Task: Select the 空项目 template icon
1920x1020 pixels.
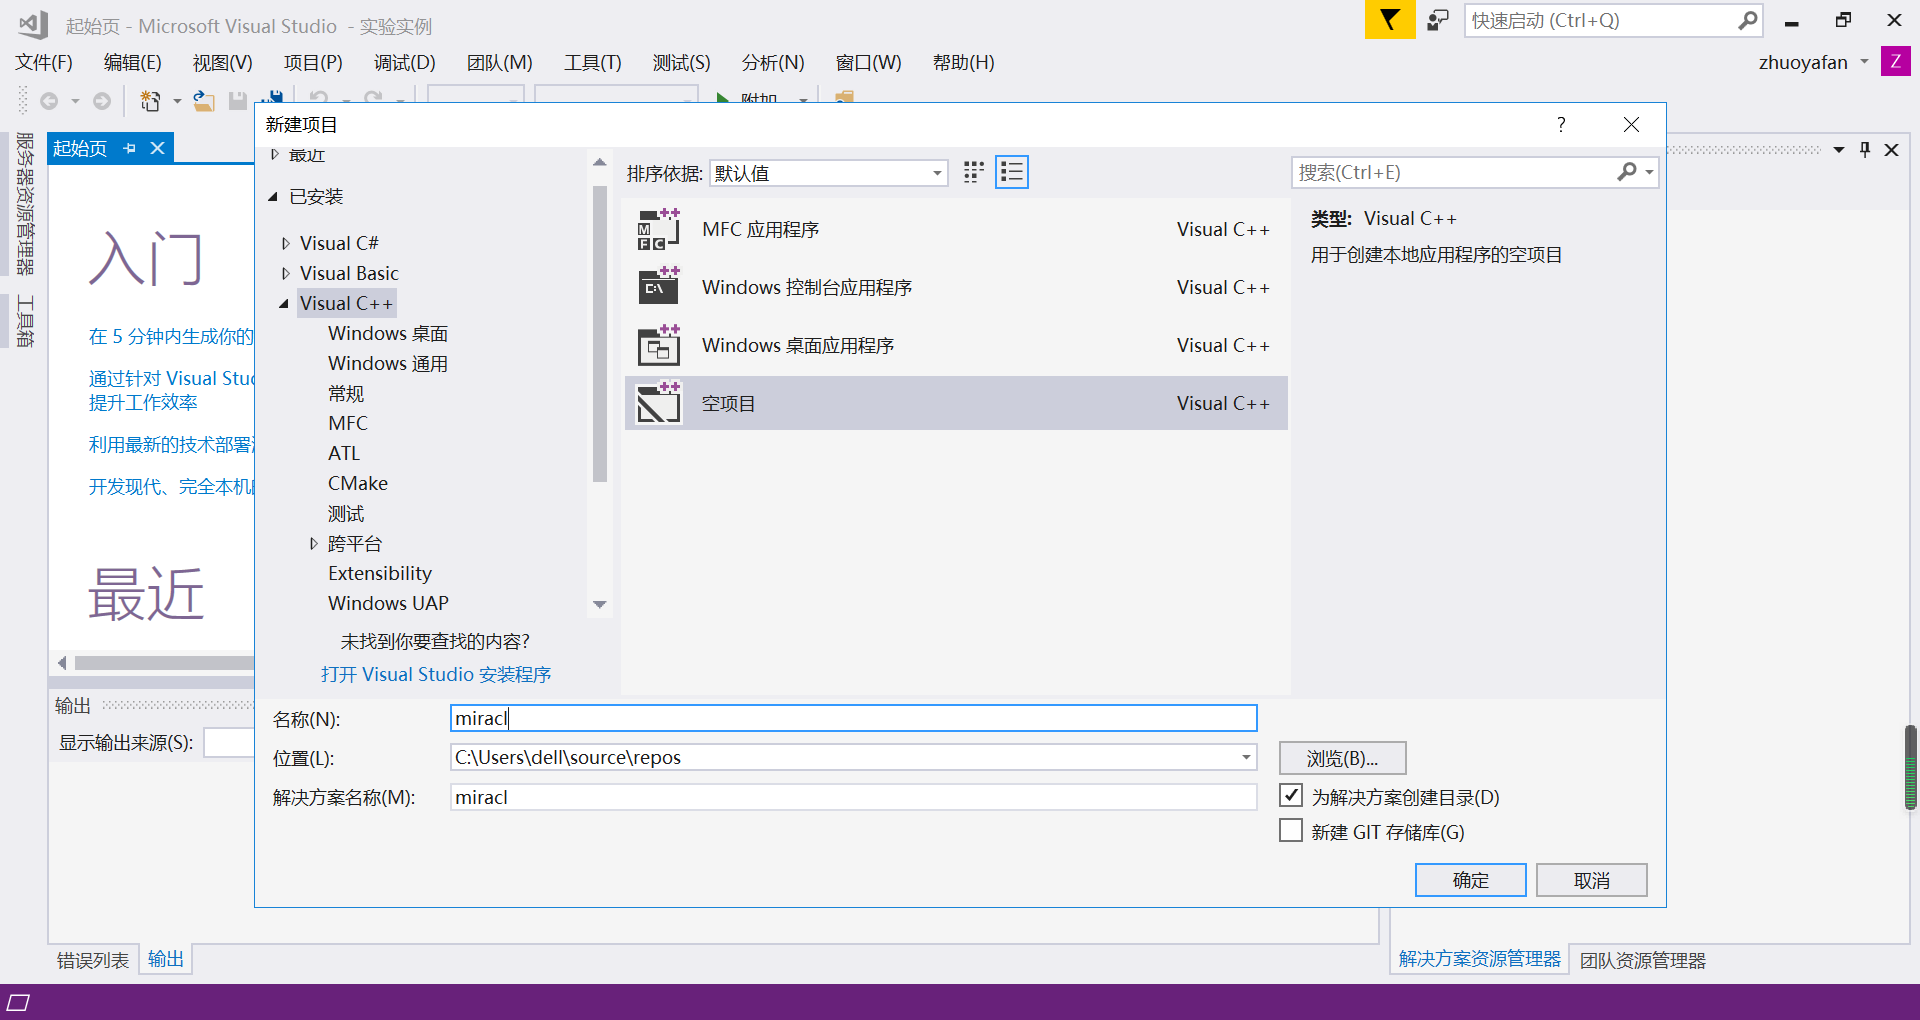Action: tap(658, 403)
